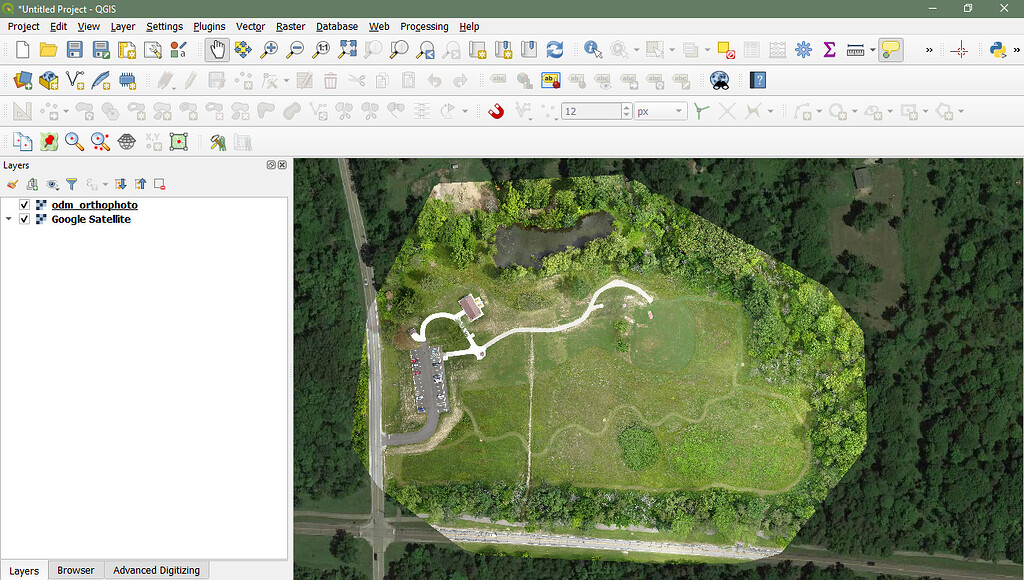Uncheck visibility of odm_orthophoto layer
The width and height of the screenshot is (1024, 580).
tap(24, 204)
